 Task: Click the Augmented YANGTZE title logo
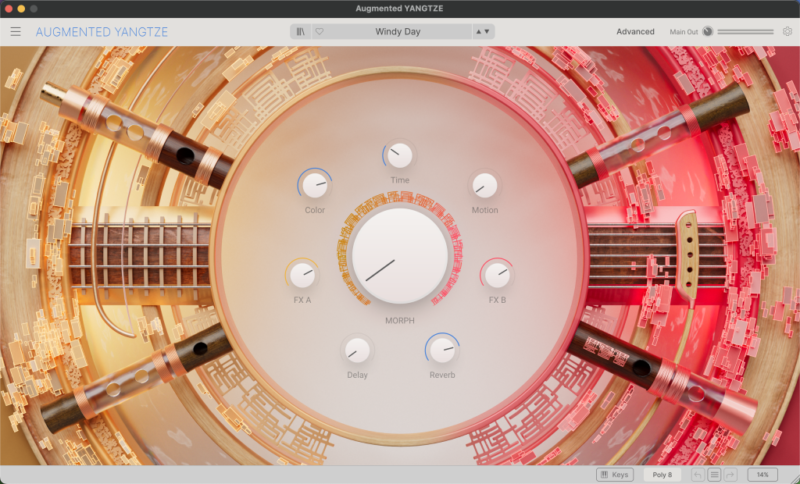(102, 32)
